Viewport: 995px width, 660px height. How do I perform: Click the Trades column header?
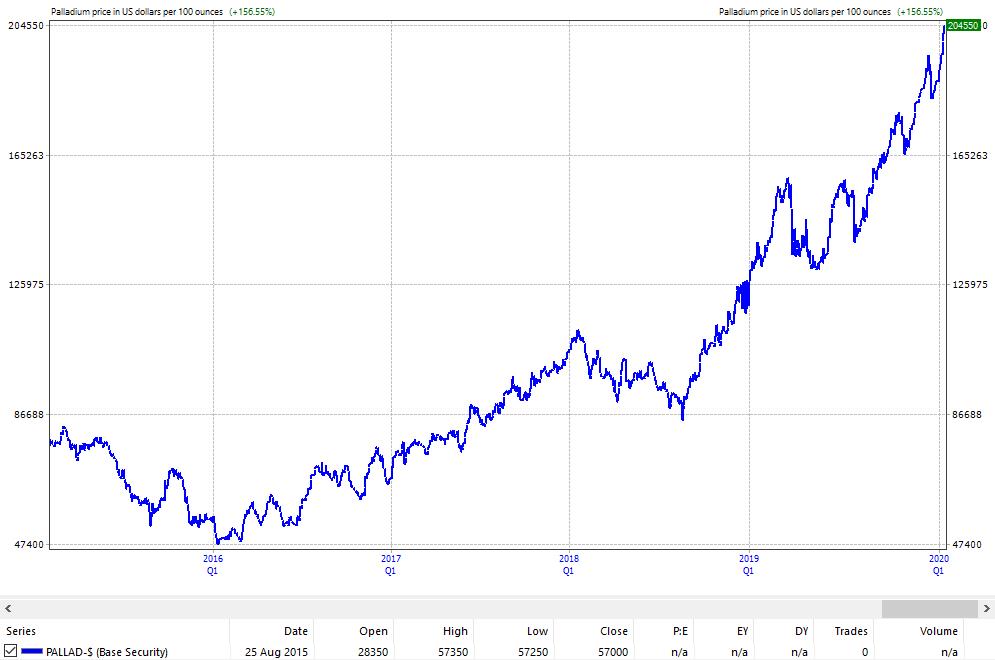pos(851,631)
